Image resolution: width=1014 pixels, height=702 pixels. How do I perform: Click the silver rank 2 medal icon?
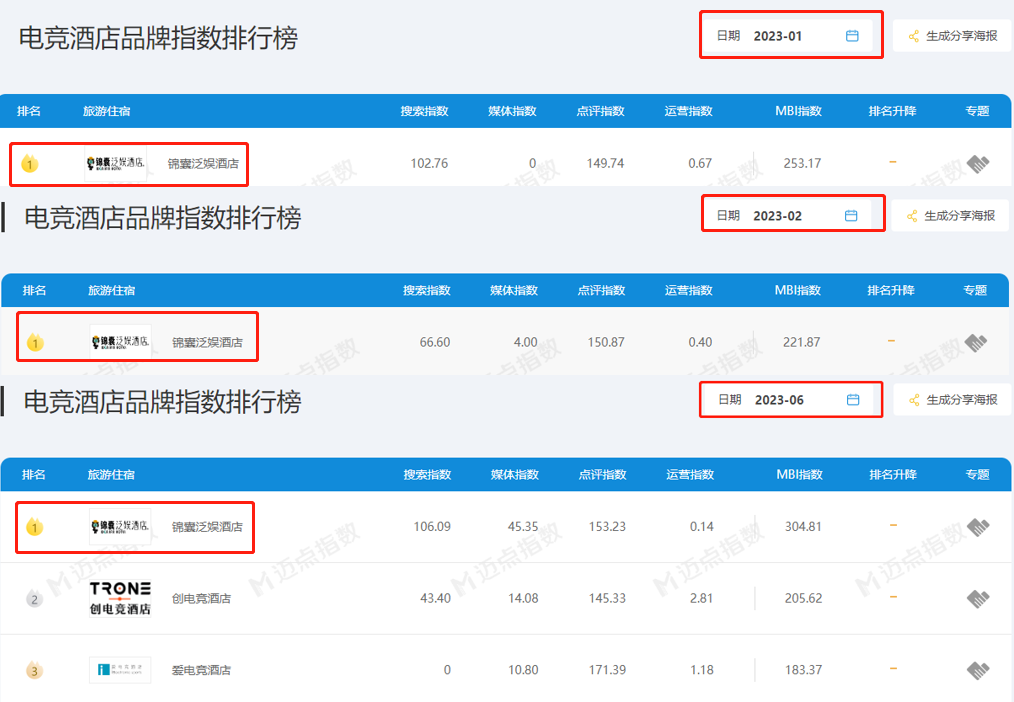coord(35,599)
